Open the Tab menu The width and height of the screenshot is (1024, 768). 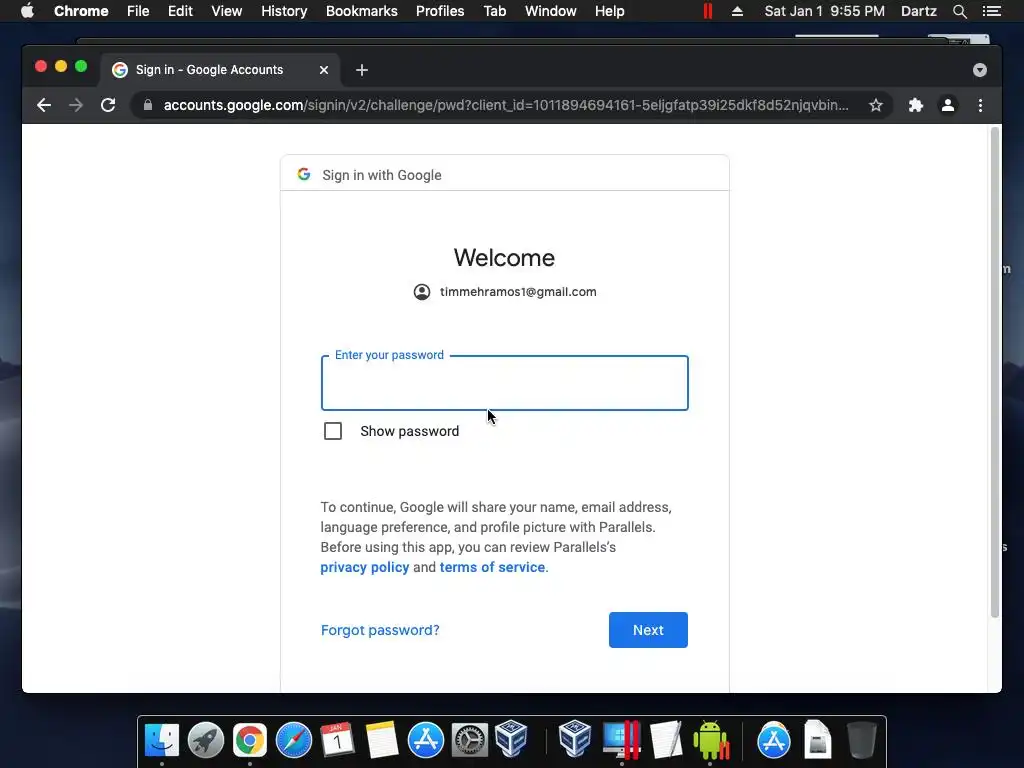pyautogui.click(x=494, y=11)
